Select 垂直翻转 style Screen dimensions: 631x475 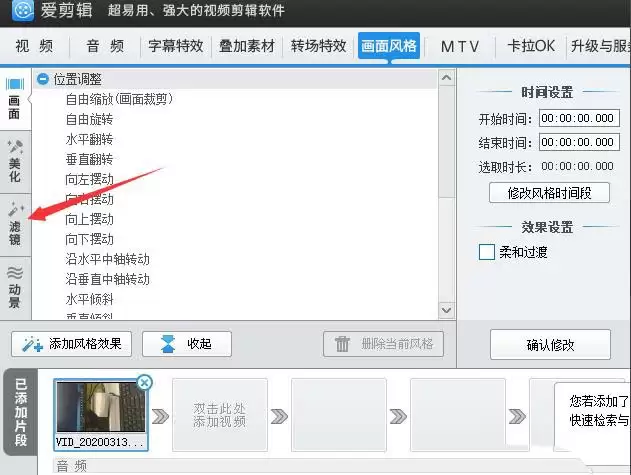coord(89,159)
